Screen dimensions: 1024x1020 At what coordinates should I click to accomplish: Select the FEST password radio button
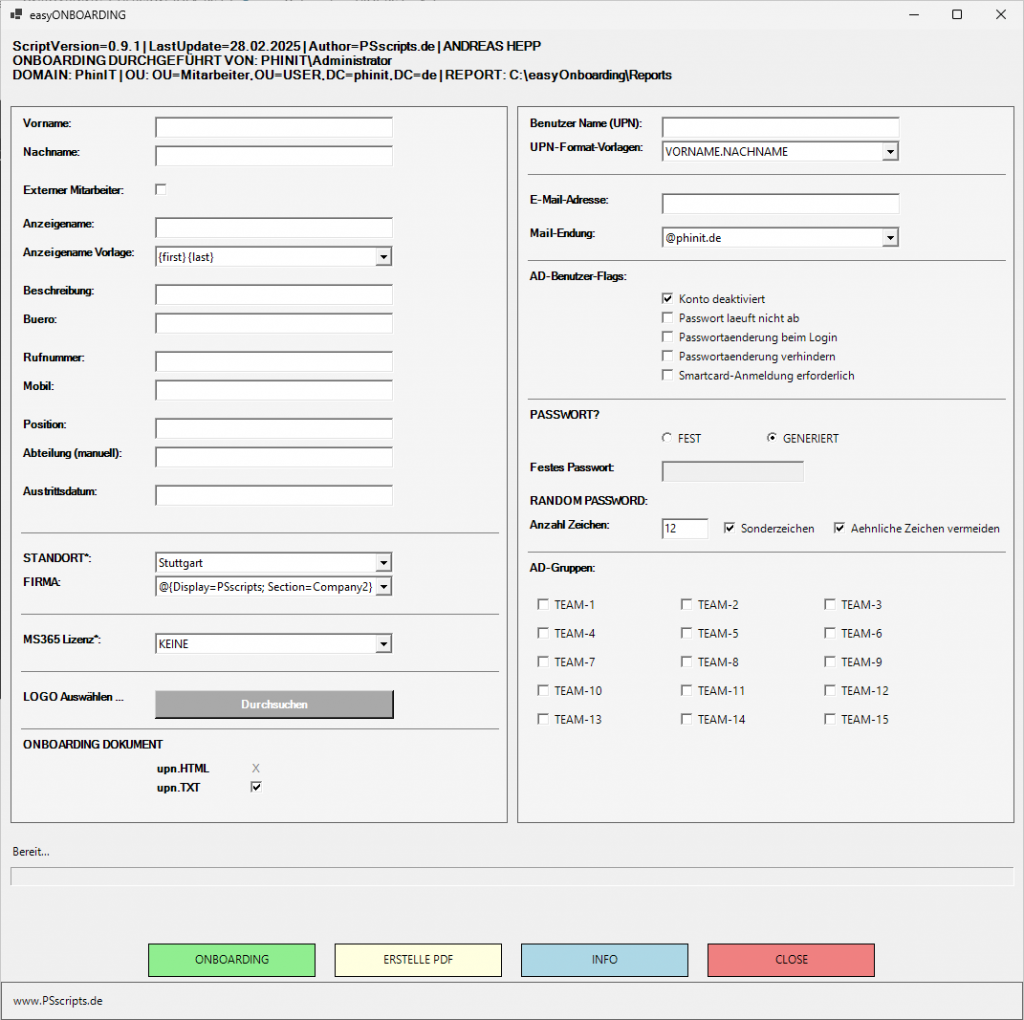[x=667, y=438]
